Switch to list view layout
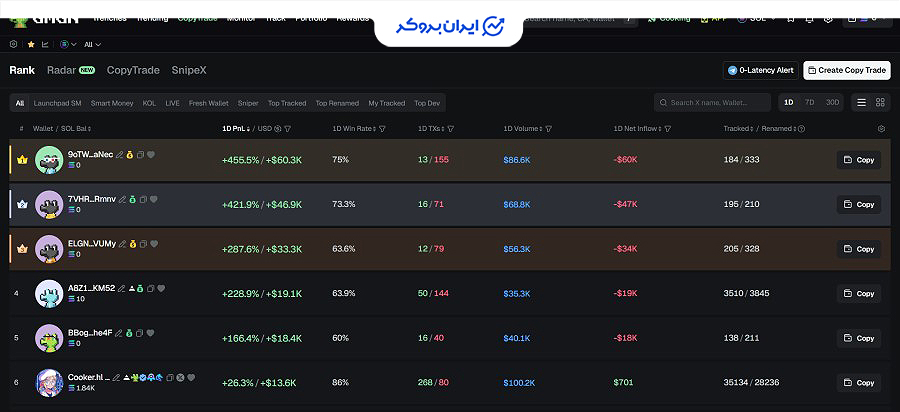Viewport: 900px width, 412px height. tap(862, 103)
